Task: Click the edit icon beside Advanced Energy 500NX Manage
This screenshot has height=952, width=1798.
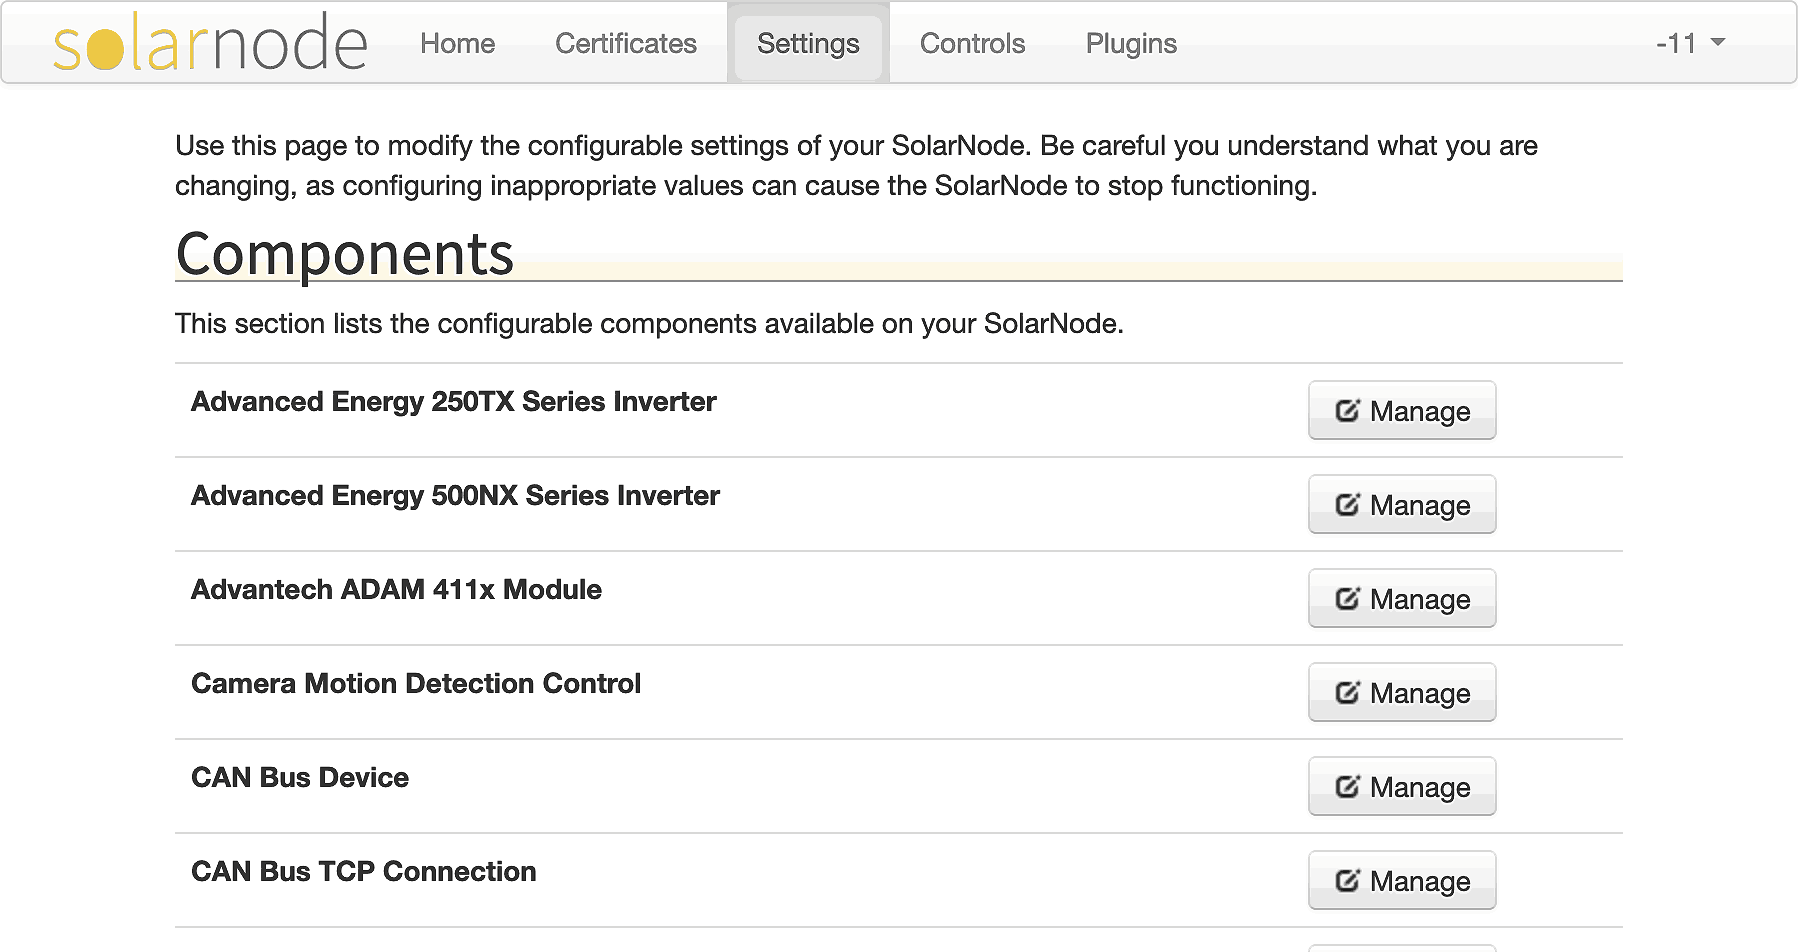Action: coord(1349,504)
